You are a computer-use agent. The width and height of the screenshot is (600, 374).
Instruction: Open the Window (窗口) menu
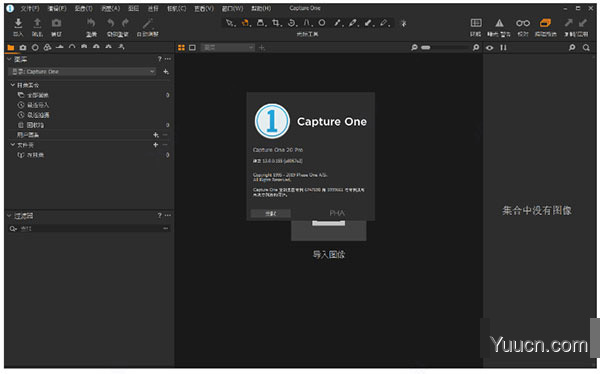click(x=232, y=8)
